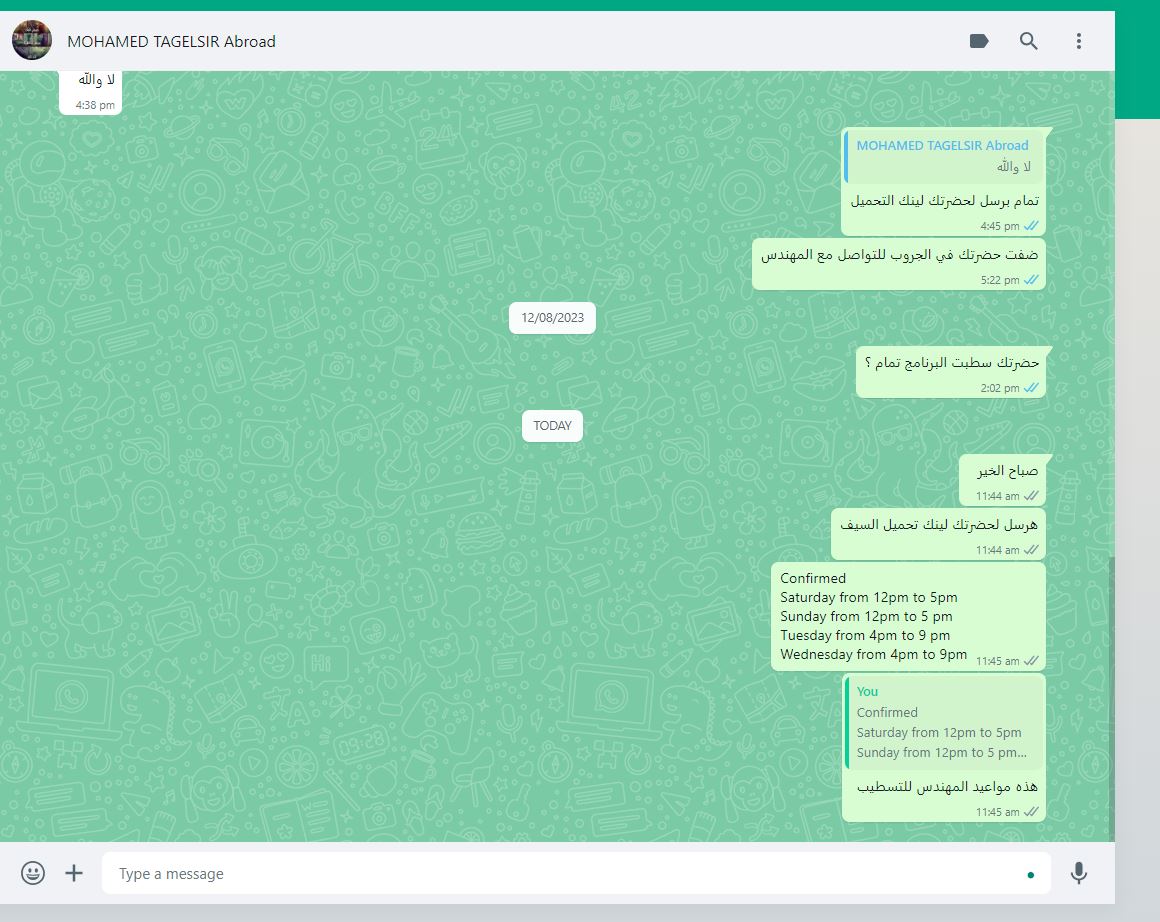Click the 12/08/2023 date separator

coord(552,318)
